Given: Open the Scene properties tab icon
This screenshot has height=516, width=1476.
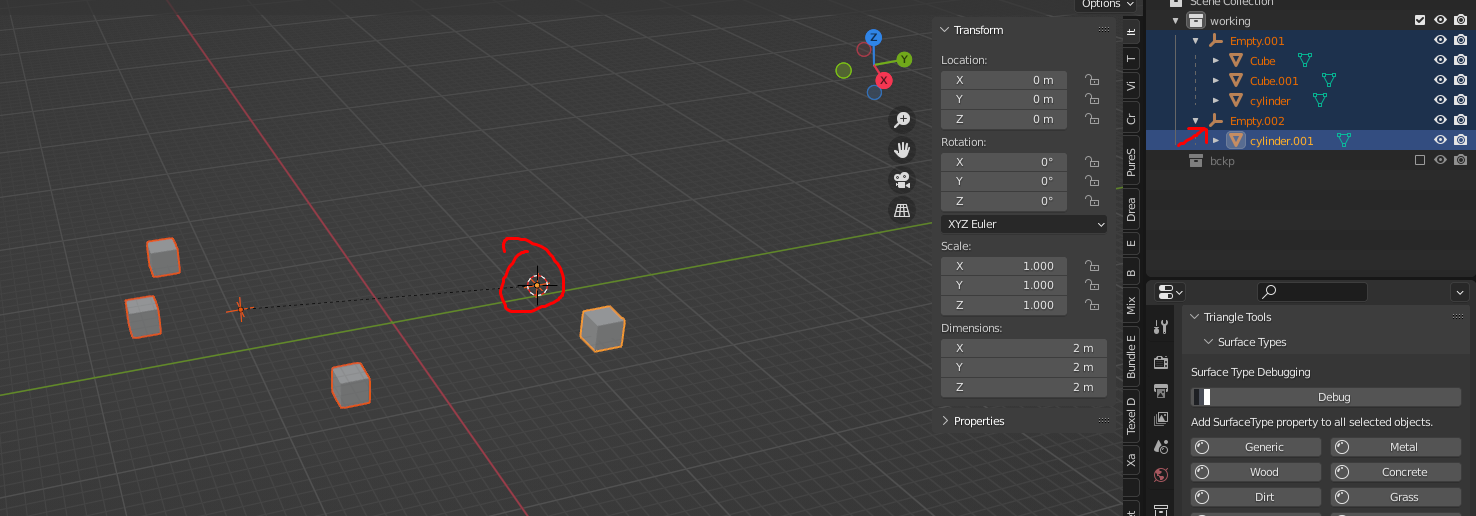Looking at the screenshot, I should [x=1161, y=446].
